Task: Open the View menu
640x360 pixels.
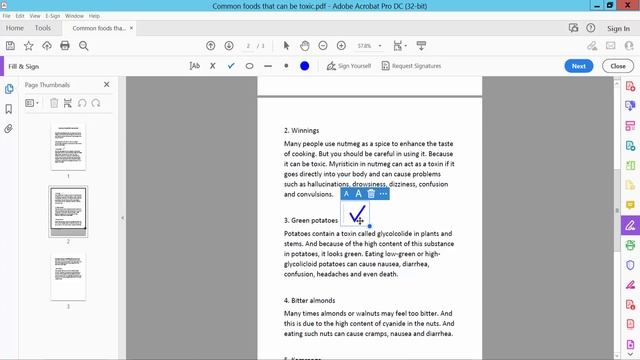Action: pyautogui.click(x=35, y=16)
